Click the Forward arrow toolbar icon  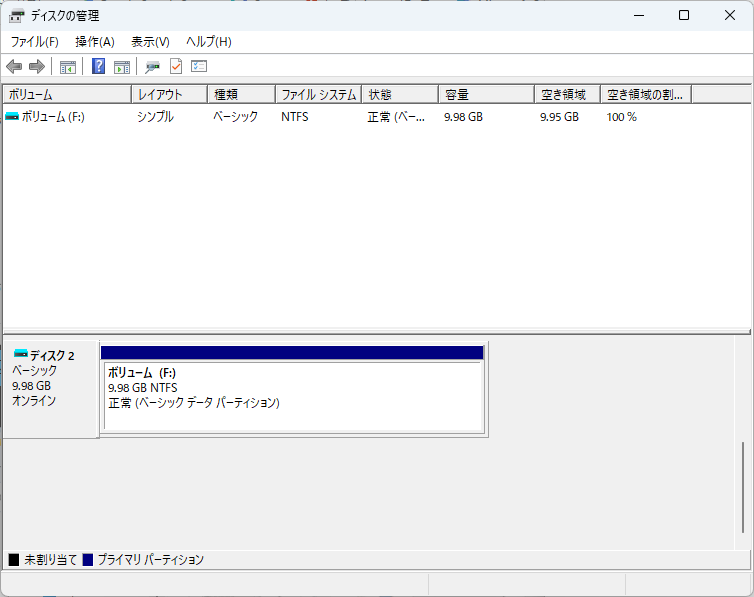pos(37,66)
